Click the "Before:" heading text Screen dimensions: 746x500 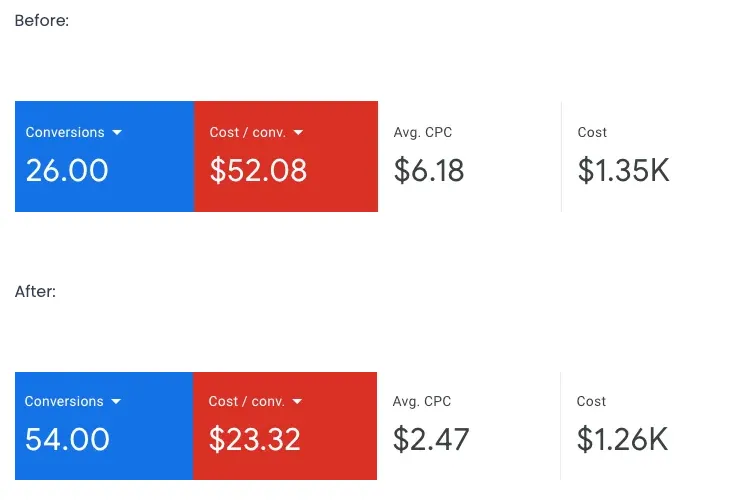[x=42, y=21]
